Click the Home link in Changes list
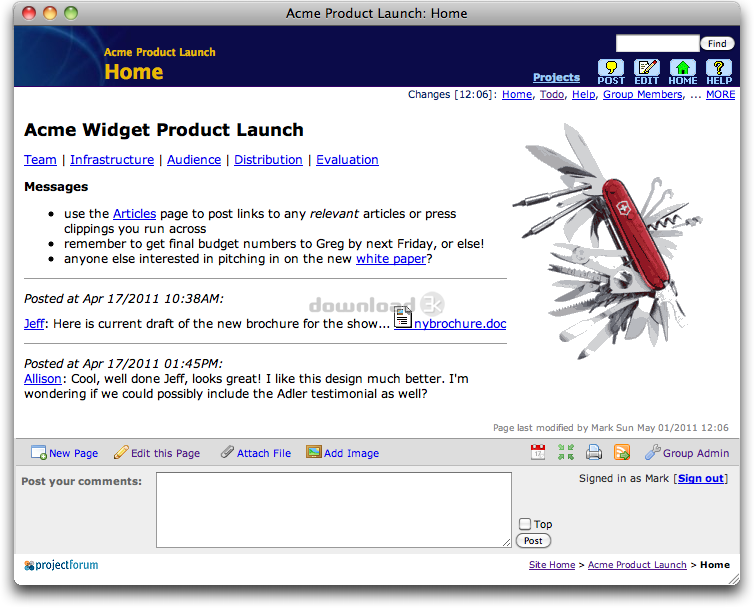754x608 pixels. coord(517,94)
